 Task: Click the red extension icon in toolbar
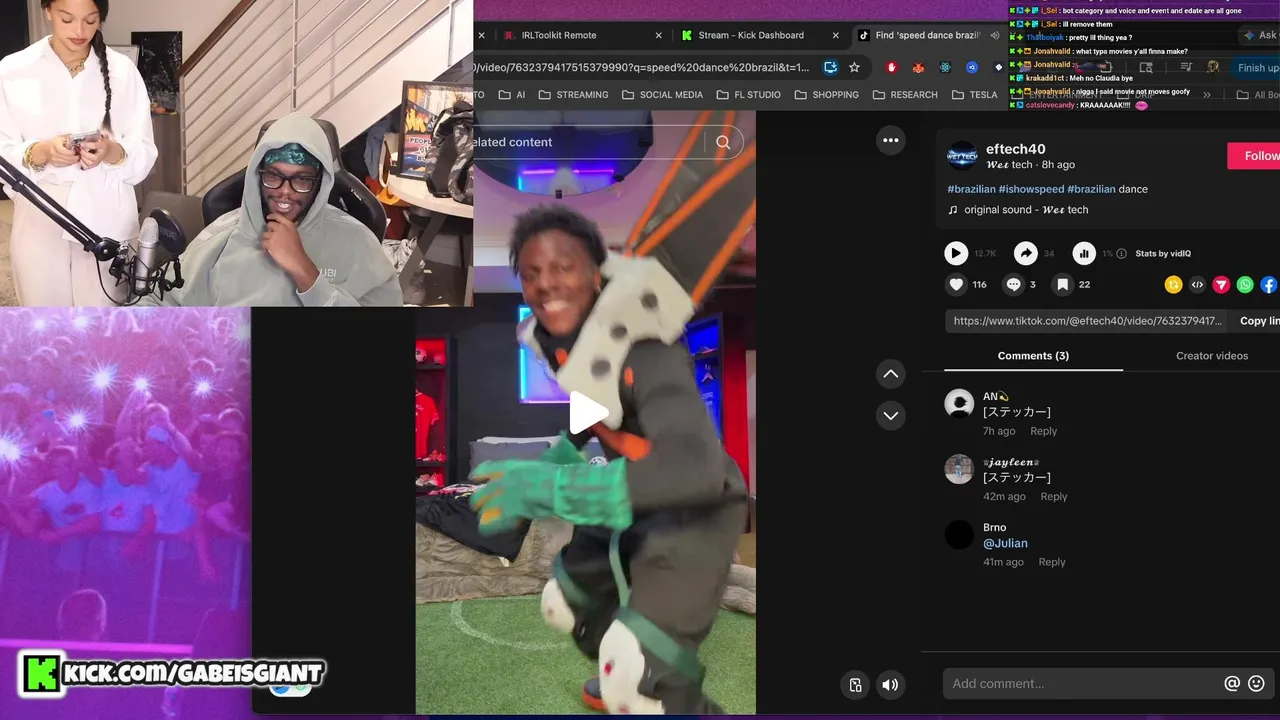pos(891,67)
